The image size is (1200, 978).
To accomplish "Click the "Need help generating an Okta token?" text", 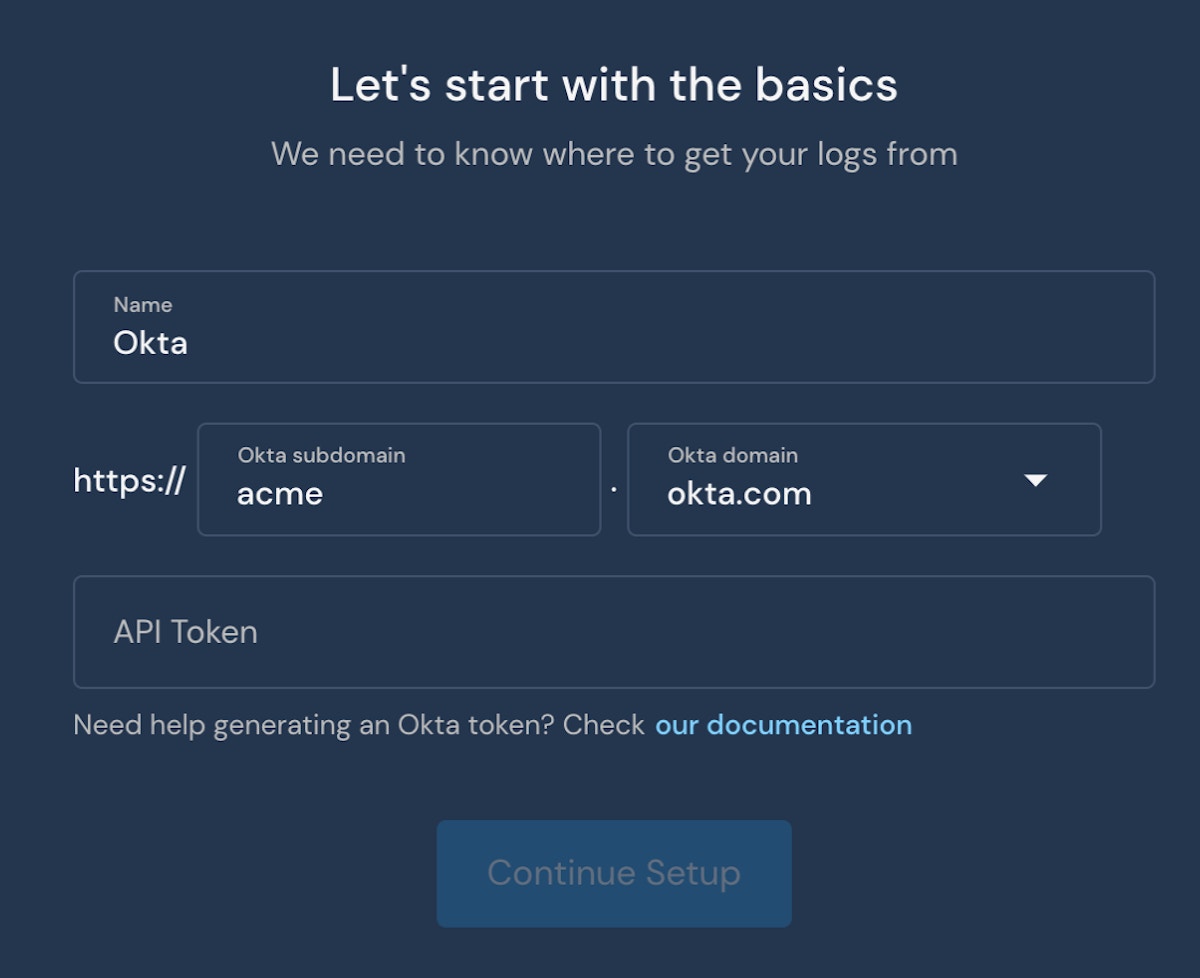I will coord(358,725).
